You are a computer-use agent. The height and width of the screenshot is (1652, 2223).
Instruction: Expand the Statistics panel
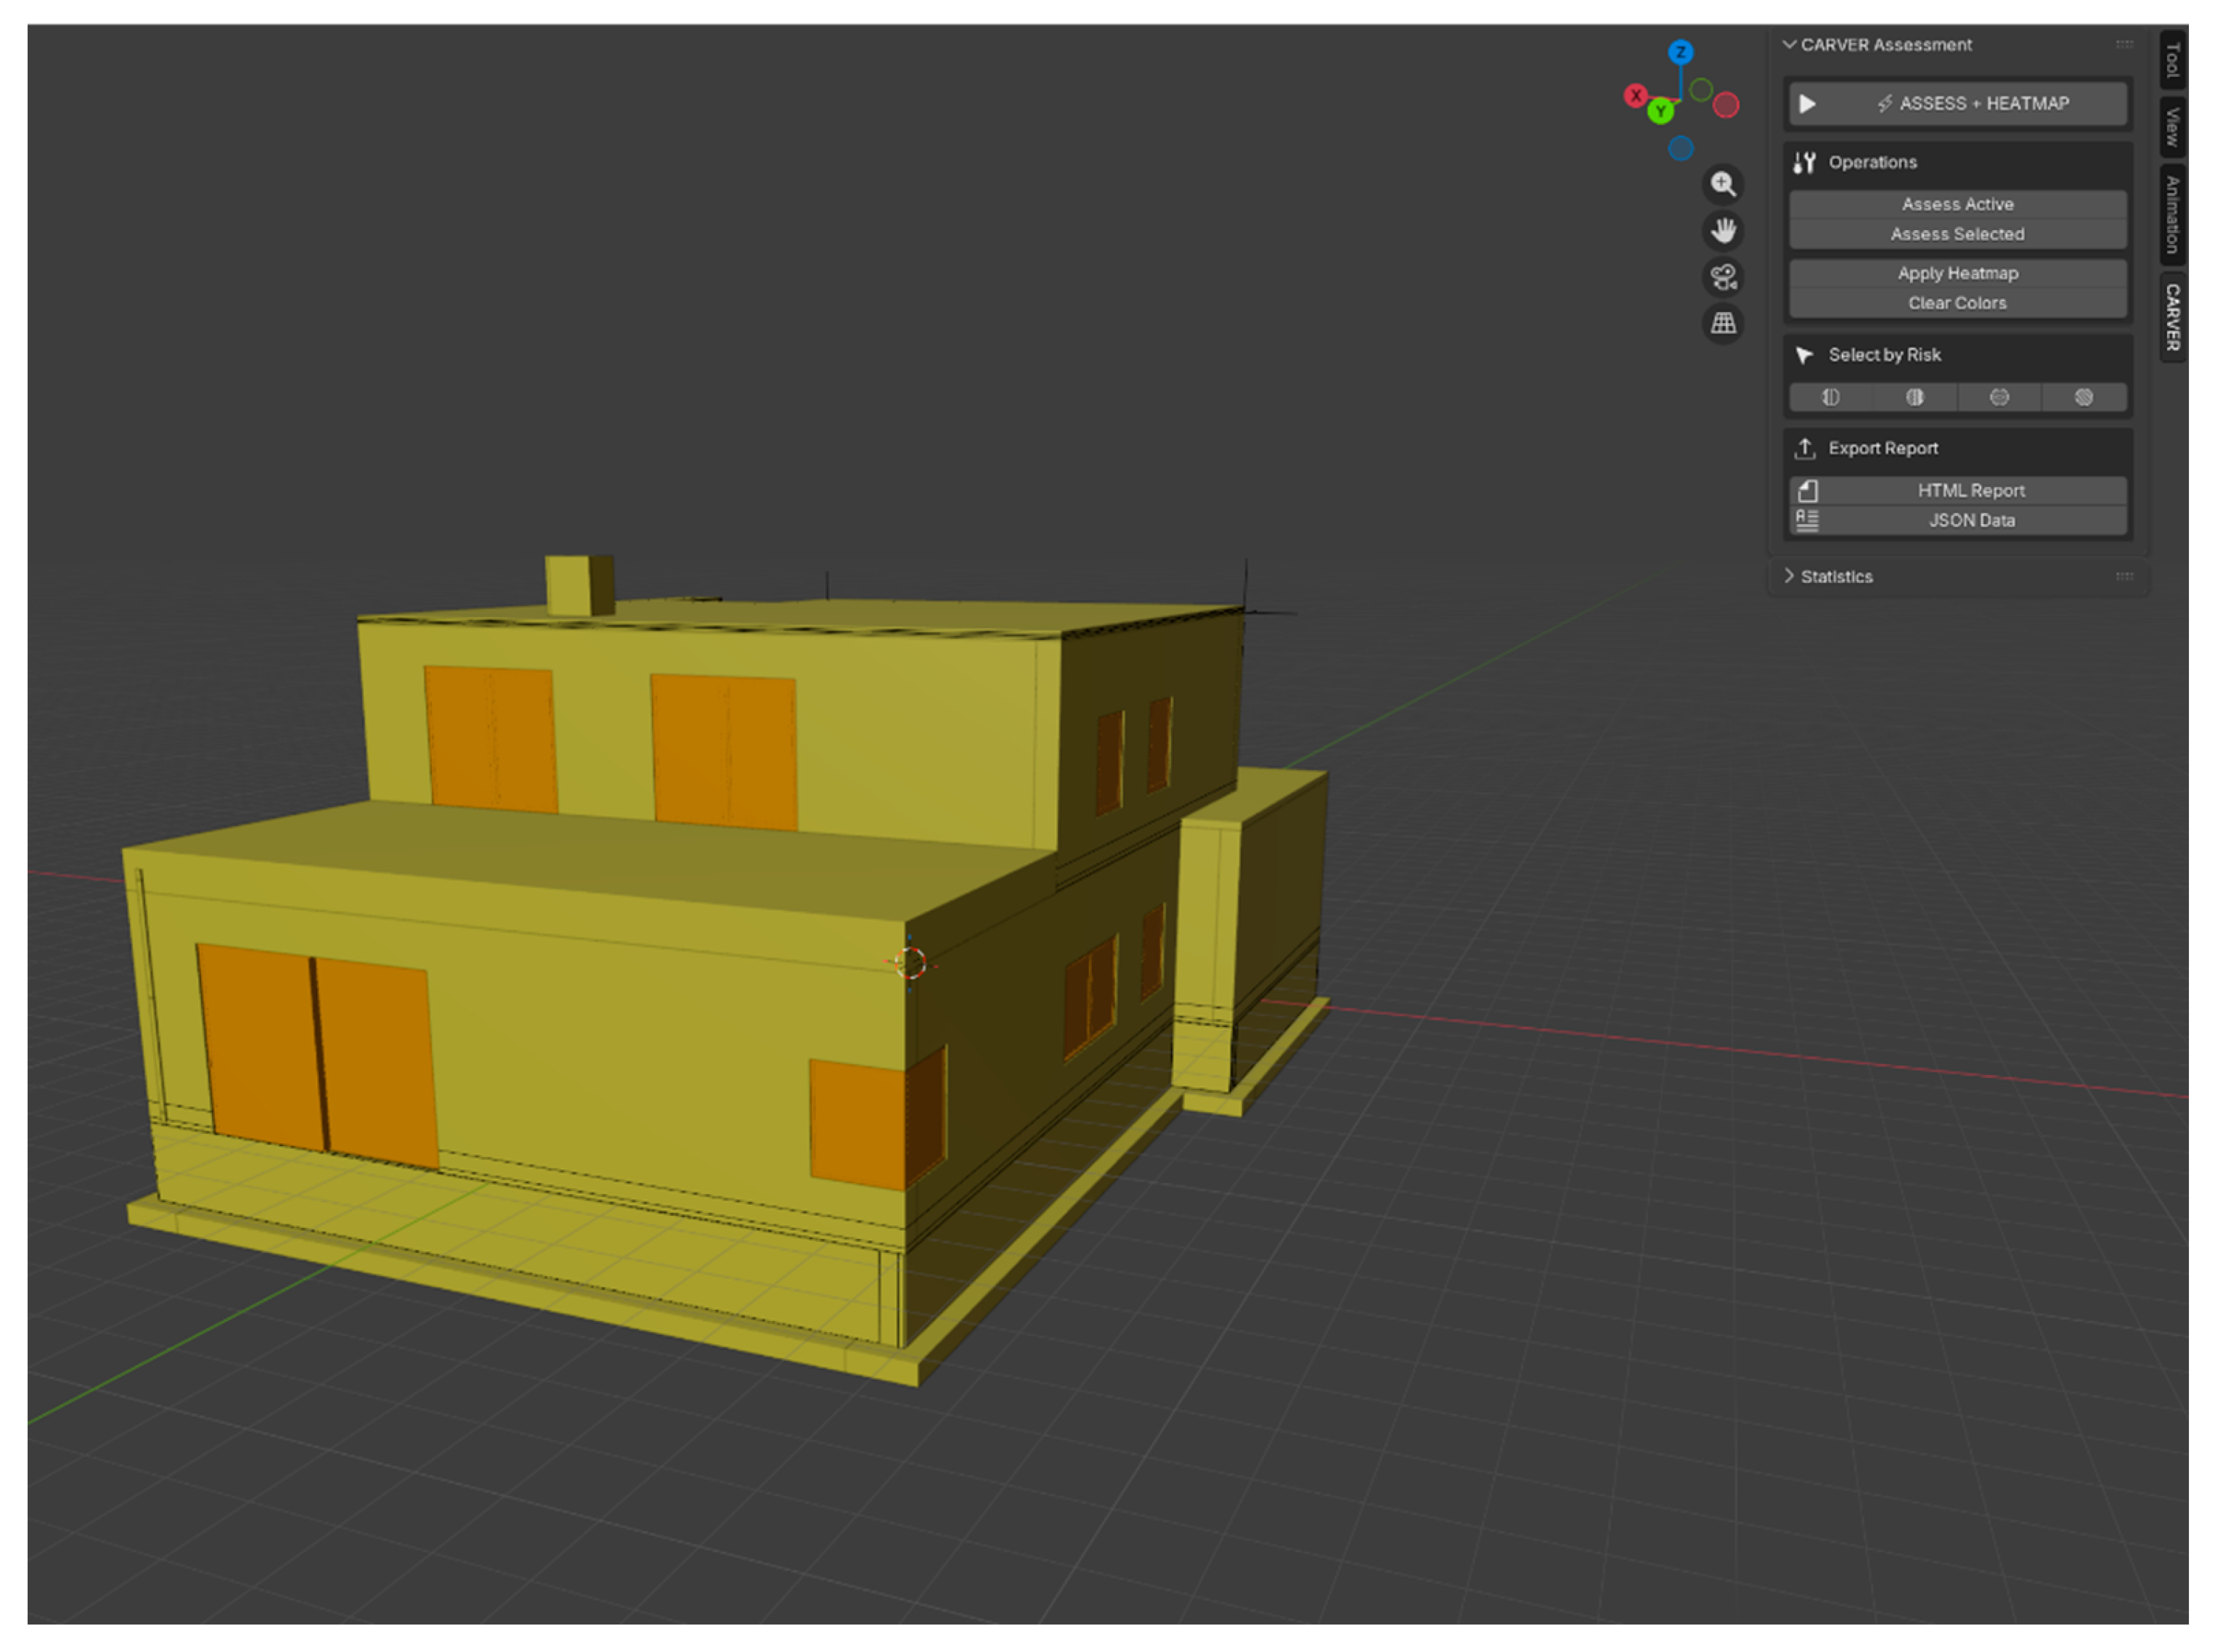click(1789, 576)
